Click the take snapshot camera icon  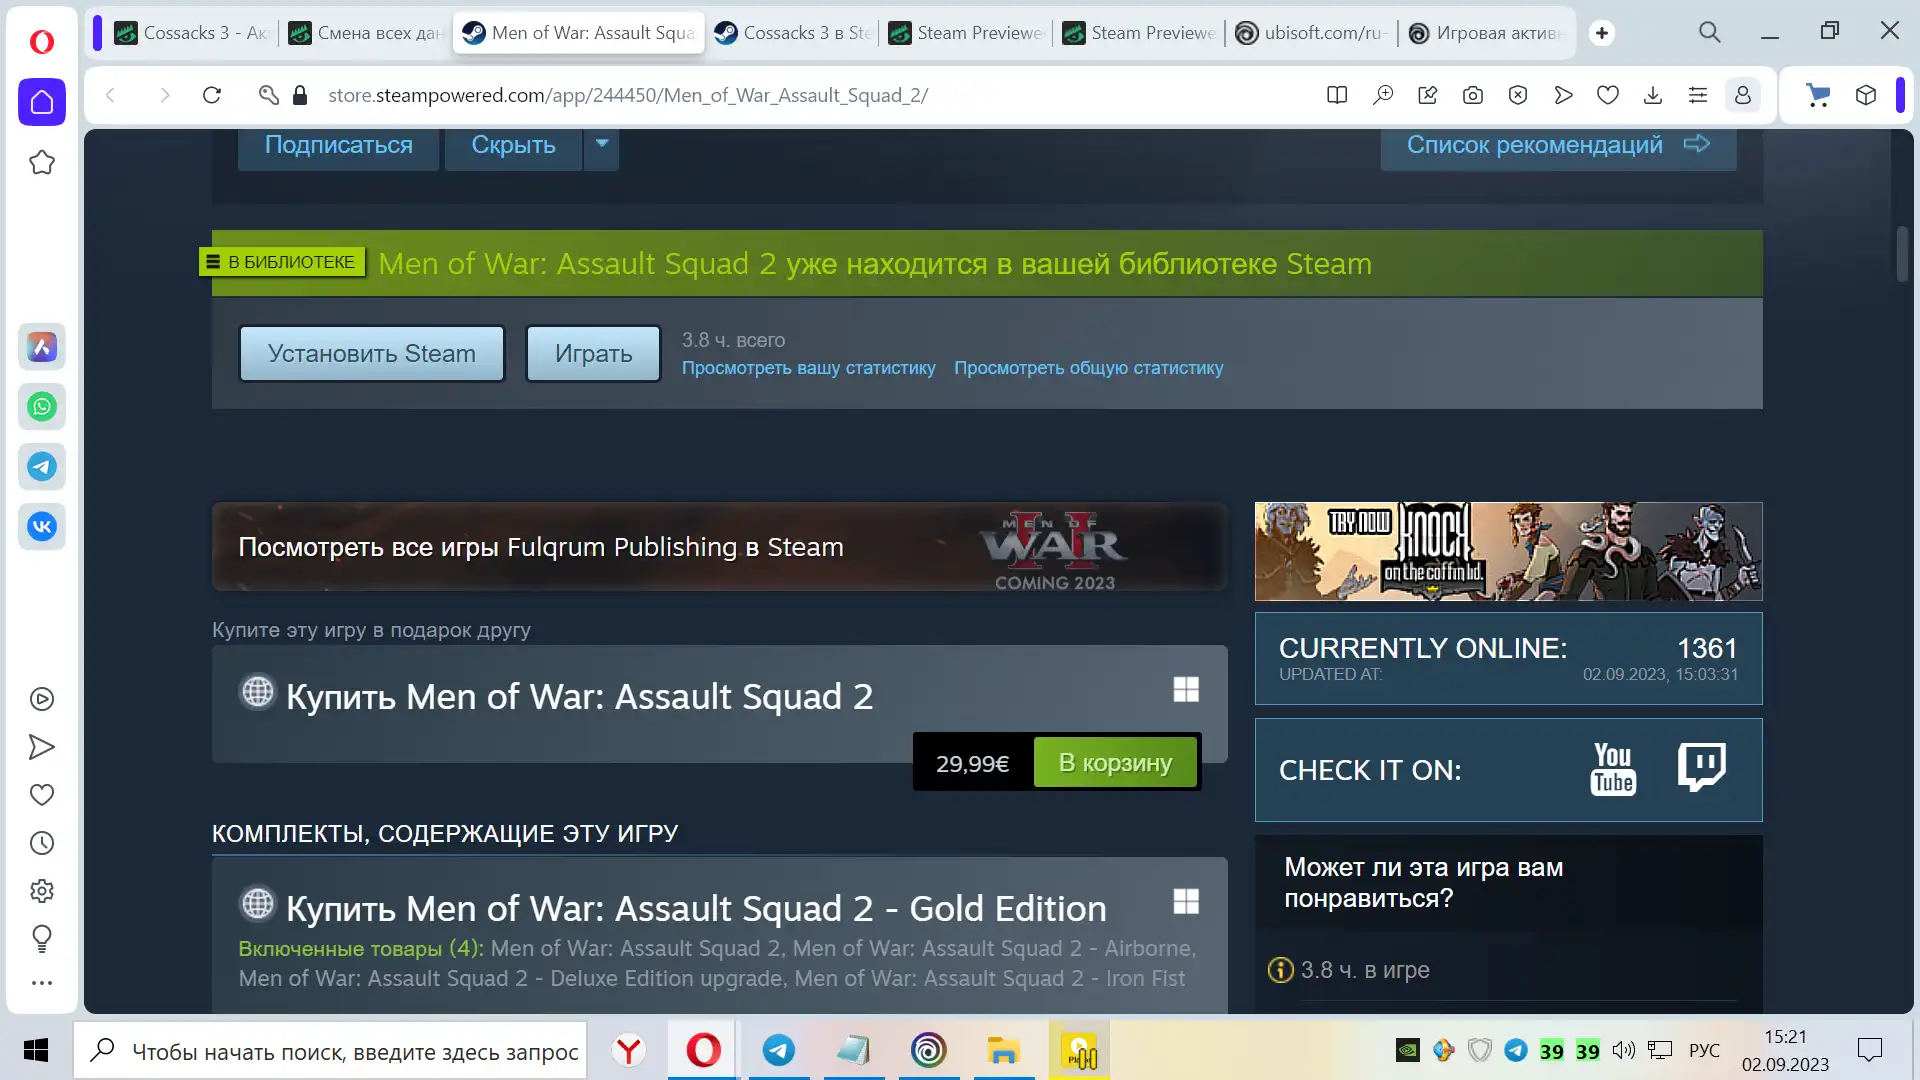[x=1473, y=95]
